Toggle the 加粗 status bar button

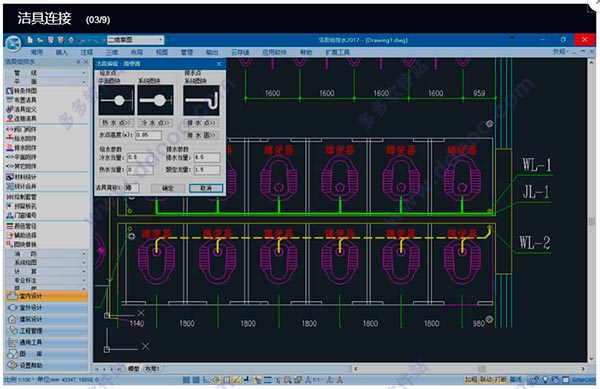(470, 379)
